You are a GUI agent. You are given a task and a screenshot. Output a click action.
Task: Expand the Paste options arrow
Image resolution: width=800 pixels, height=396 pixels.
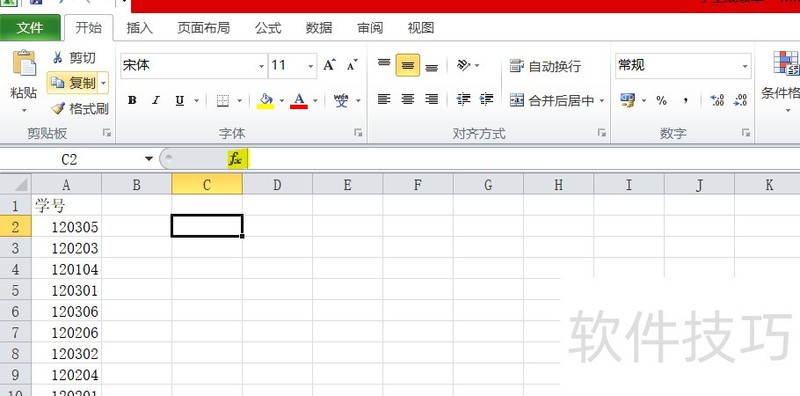pos(24,110)
